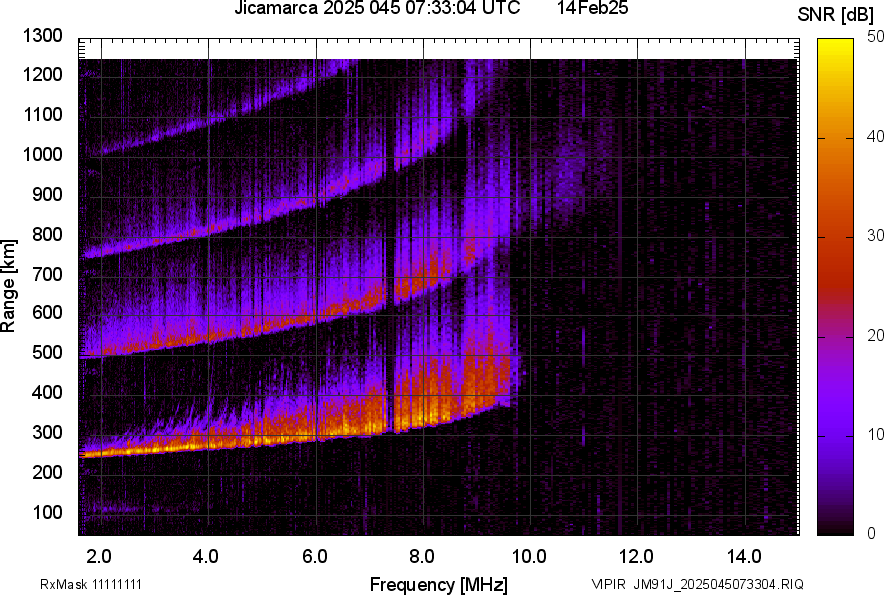
Task: Click the 2.0 frequency tick label
Action: click(x=99, y=556)
